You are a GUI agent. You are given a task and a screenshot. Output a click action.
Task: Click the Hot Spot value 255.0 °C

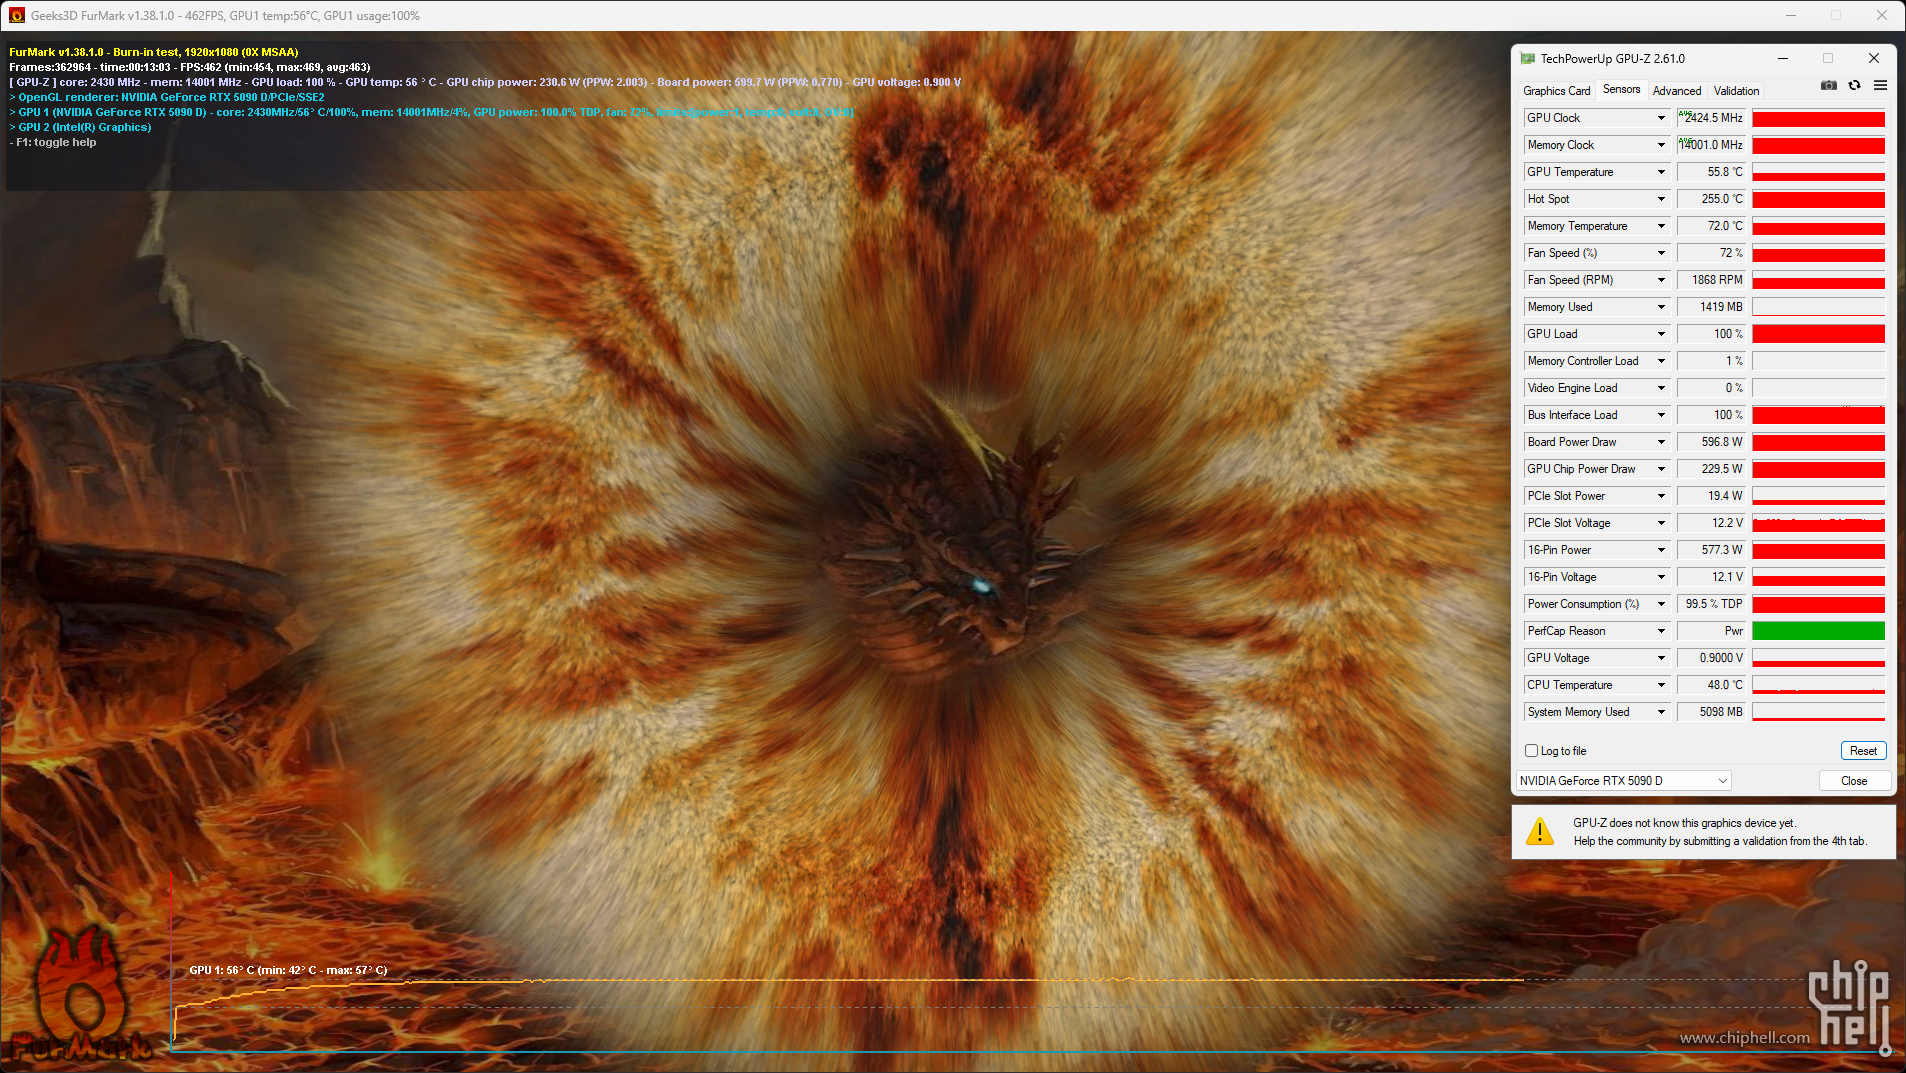click(x=1711, y=199)
